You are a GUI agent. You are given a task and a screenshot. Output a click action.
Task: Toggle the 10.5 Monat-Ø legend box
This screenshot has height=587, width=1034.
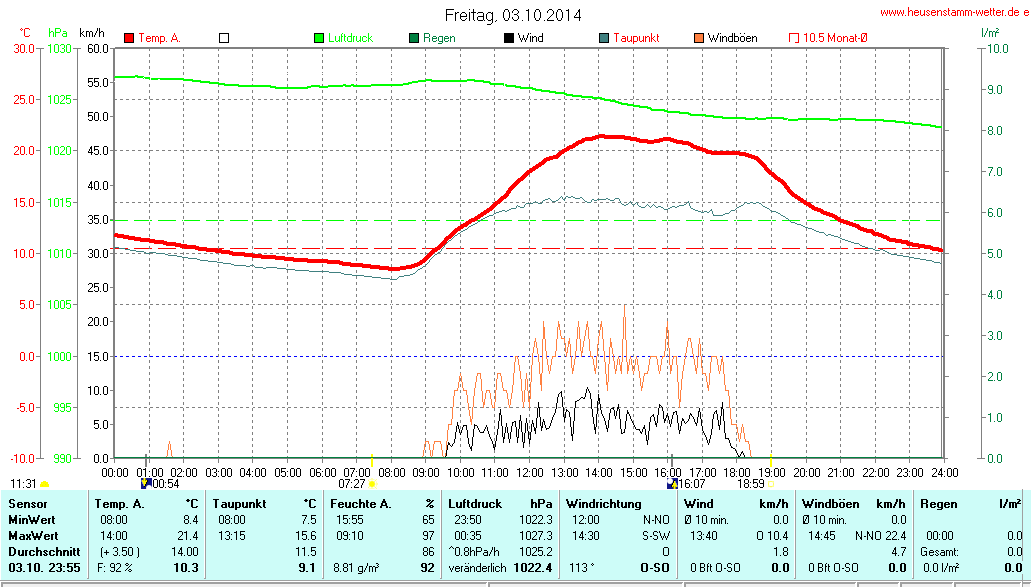794,38
